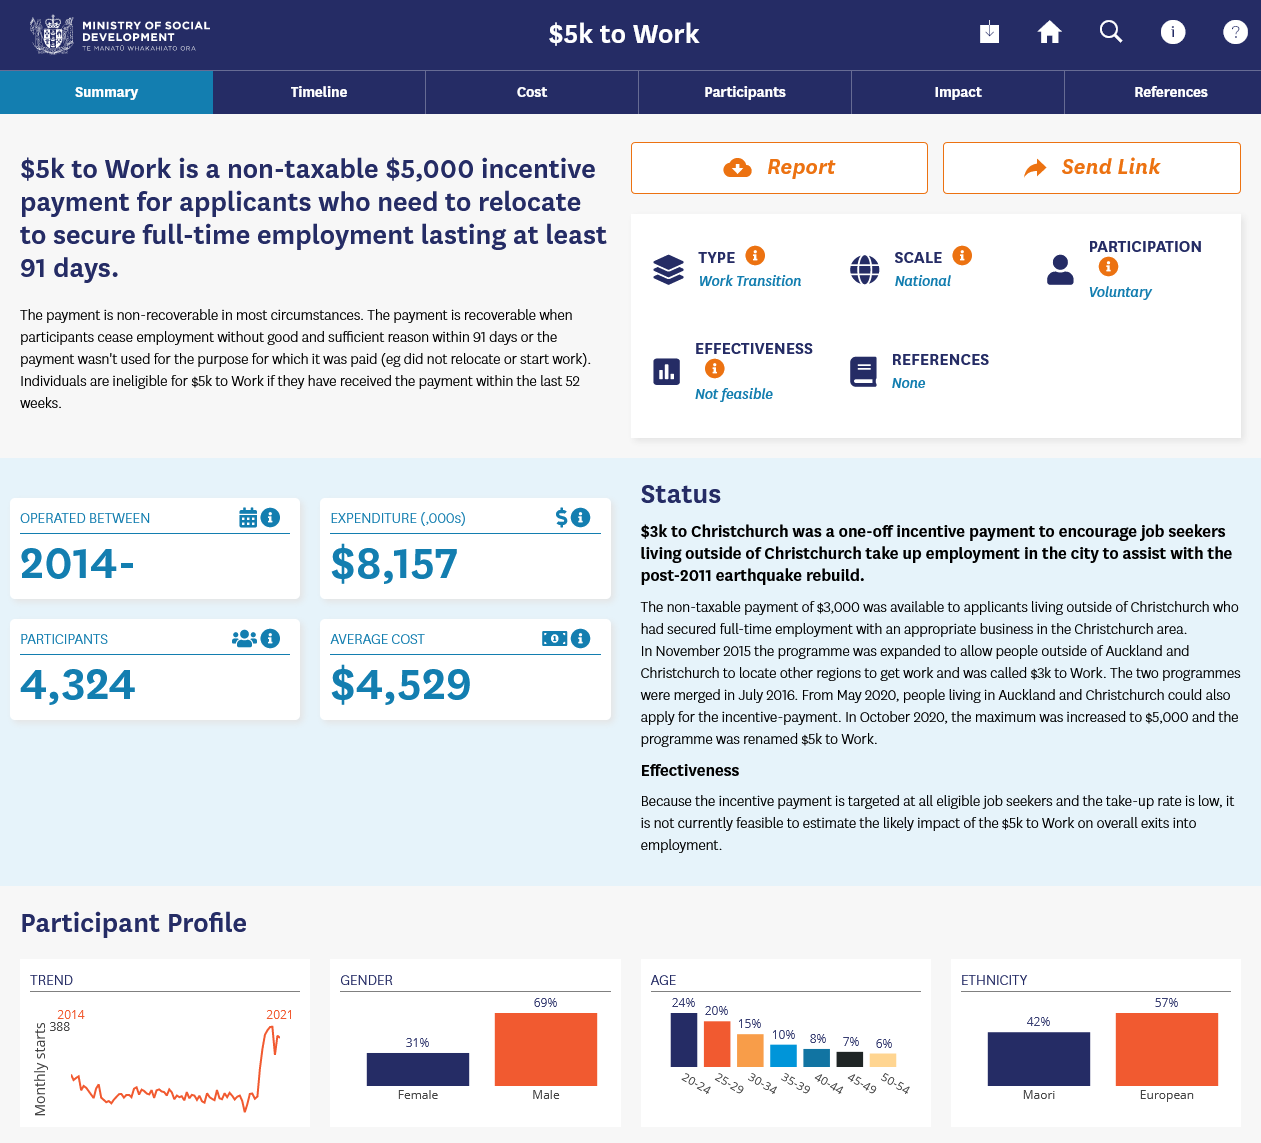The height and width of the screenshot is (1143, 1261).
Task: Click info icon under EFFECTIVENESS
Action: coord(714,369)
